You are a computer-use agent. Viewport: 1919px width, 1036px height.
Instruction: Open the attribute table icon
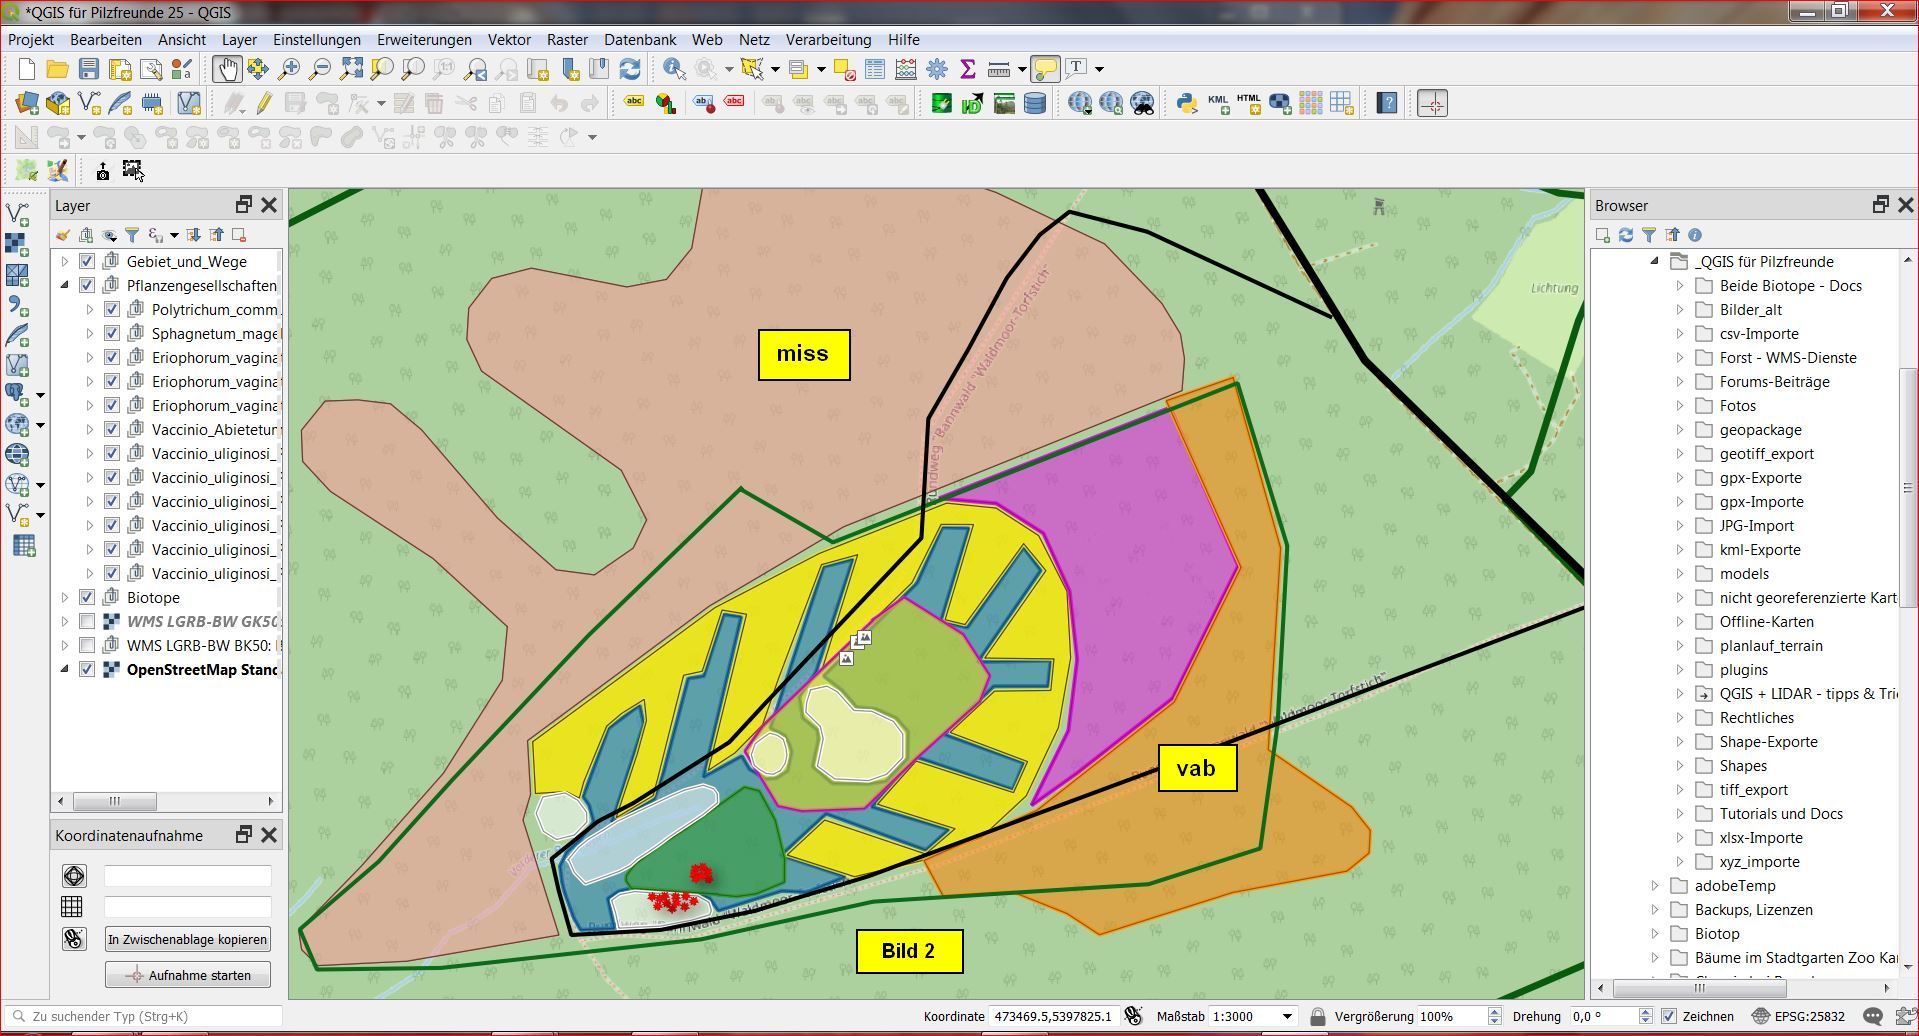tap(874, 69)
